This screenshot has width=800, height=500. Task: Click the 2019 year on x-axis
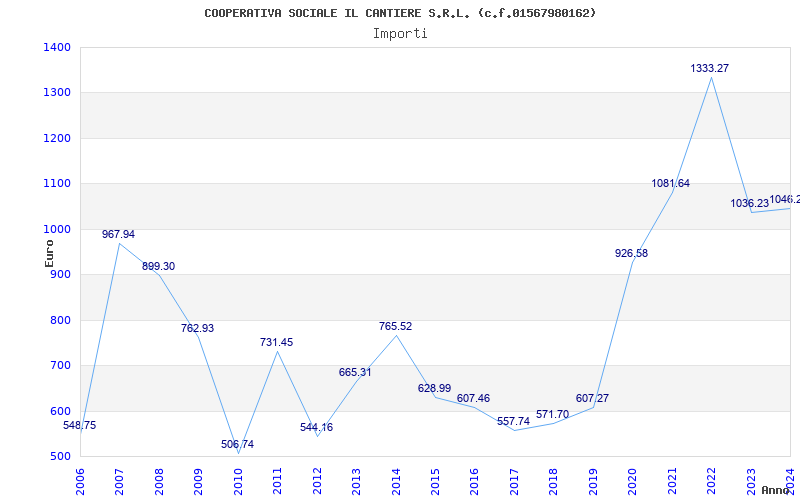593,481
